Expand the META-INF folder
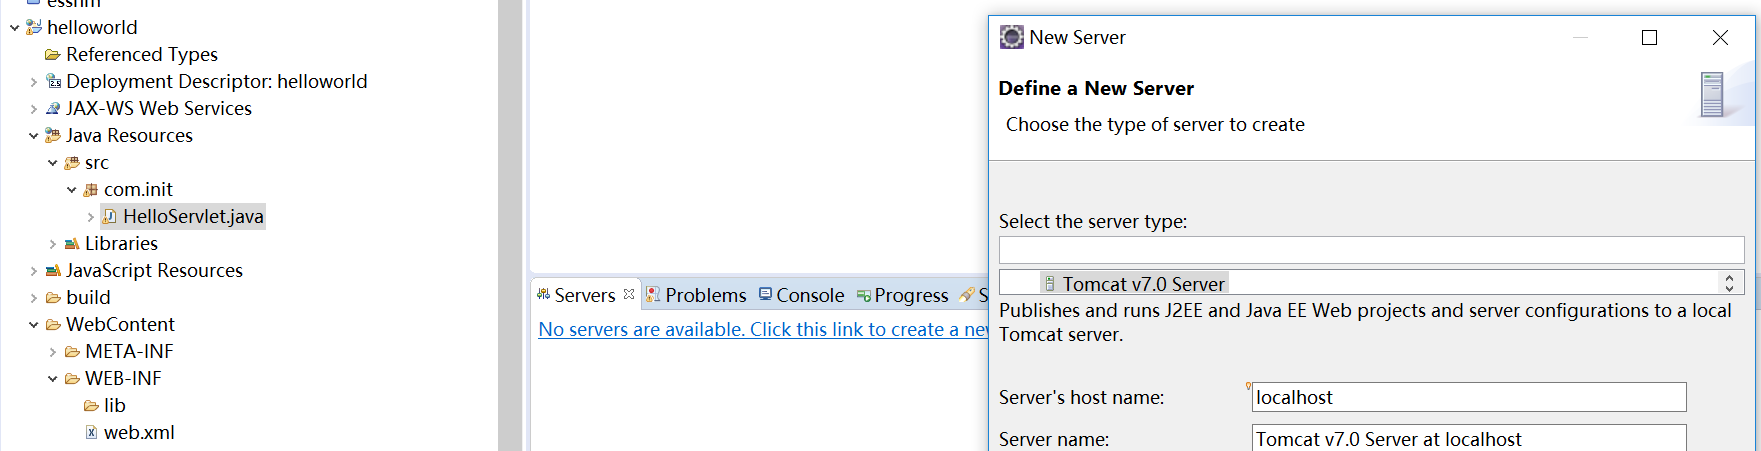This screenshot has height=451, width=1761. click(x=52, y=351)
